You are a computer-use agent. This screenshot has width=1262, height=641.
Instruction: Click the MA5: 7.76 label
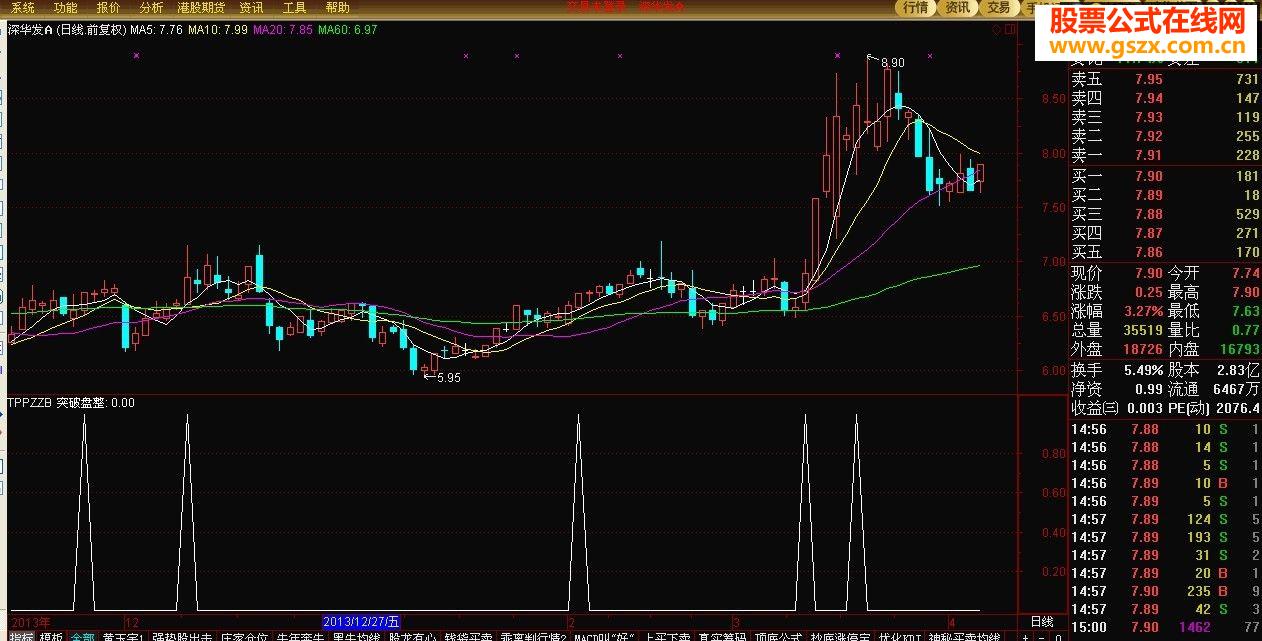157,30
